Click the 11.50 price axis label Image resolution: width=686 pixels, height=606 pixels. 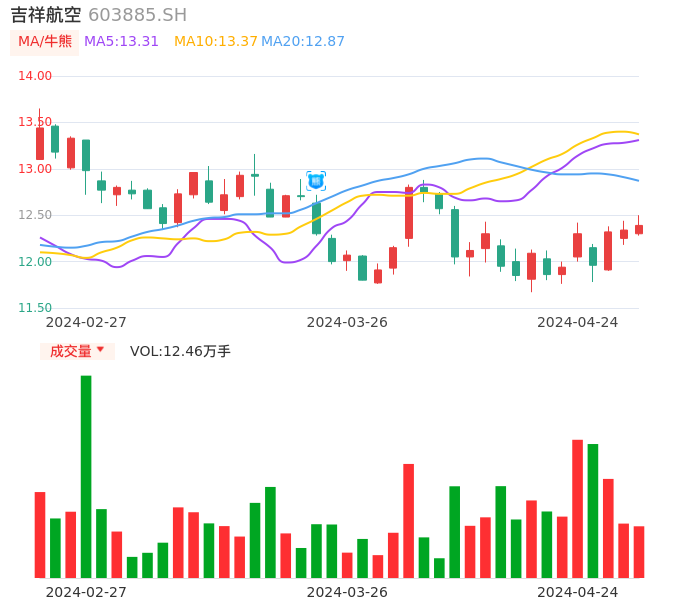(36, 308)
